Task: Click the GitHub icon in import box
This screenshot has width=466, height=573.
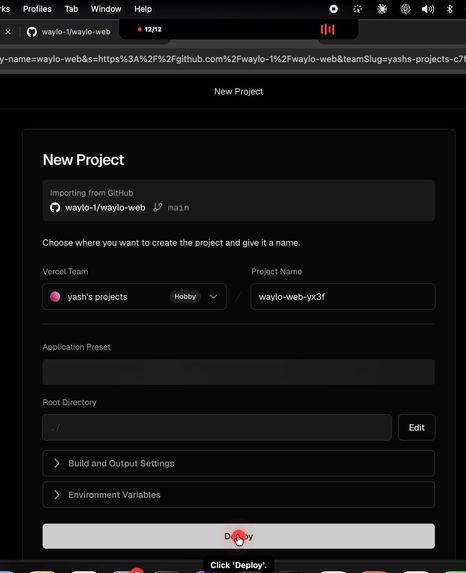Action: (55, 208)
